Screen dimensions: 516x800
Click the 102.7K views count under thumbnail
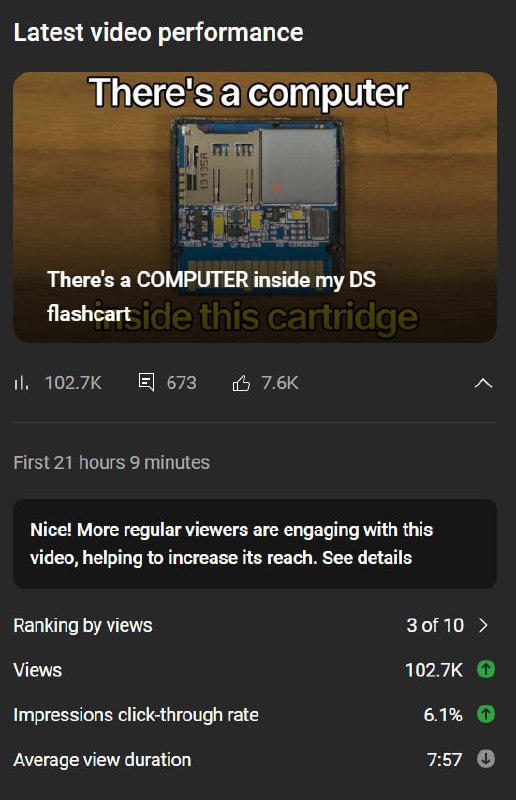(73, 383)
